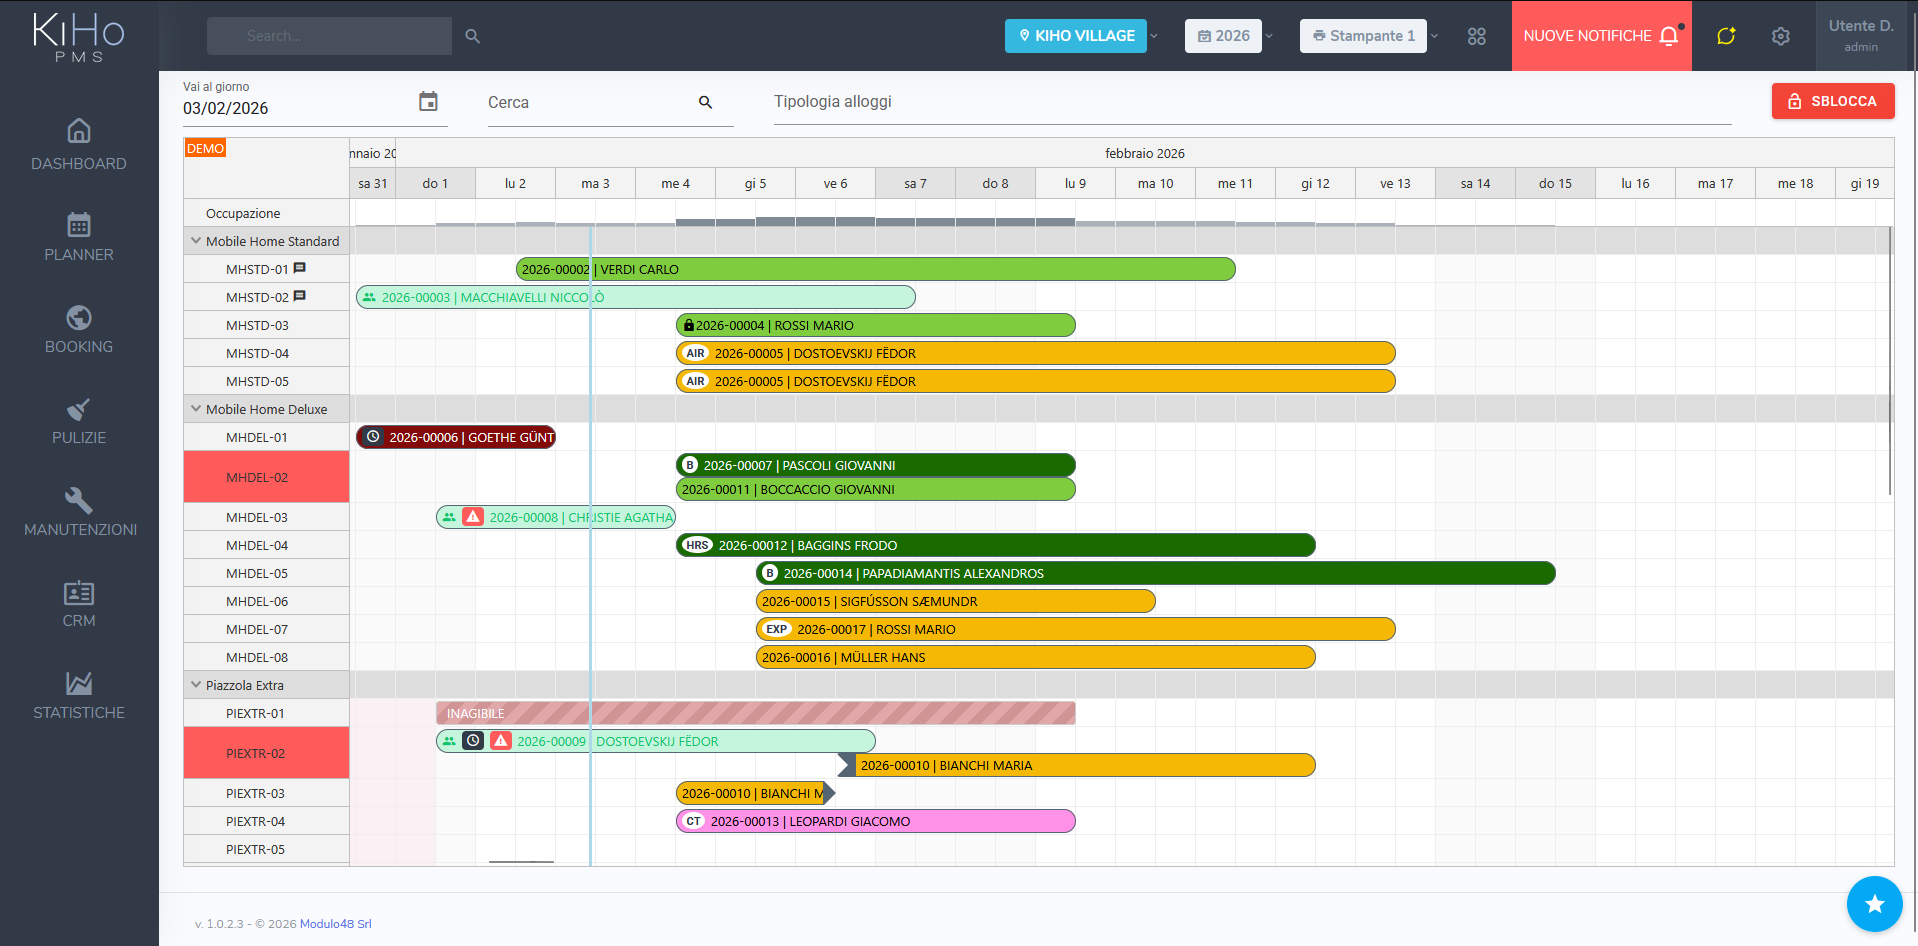Click the HRS badge on Baggins Frodo booking
The height and width of the screenshot is (946, 1918).
tap(698, 545)
